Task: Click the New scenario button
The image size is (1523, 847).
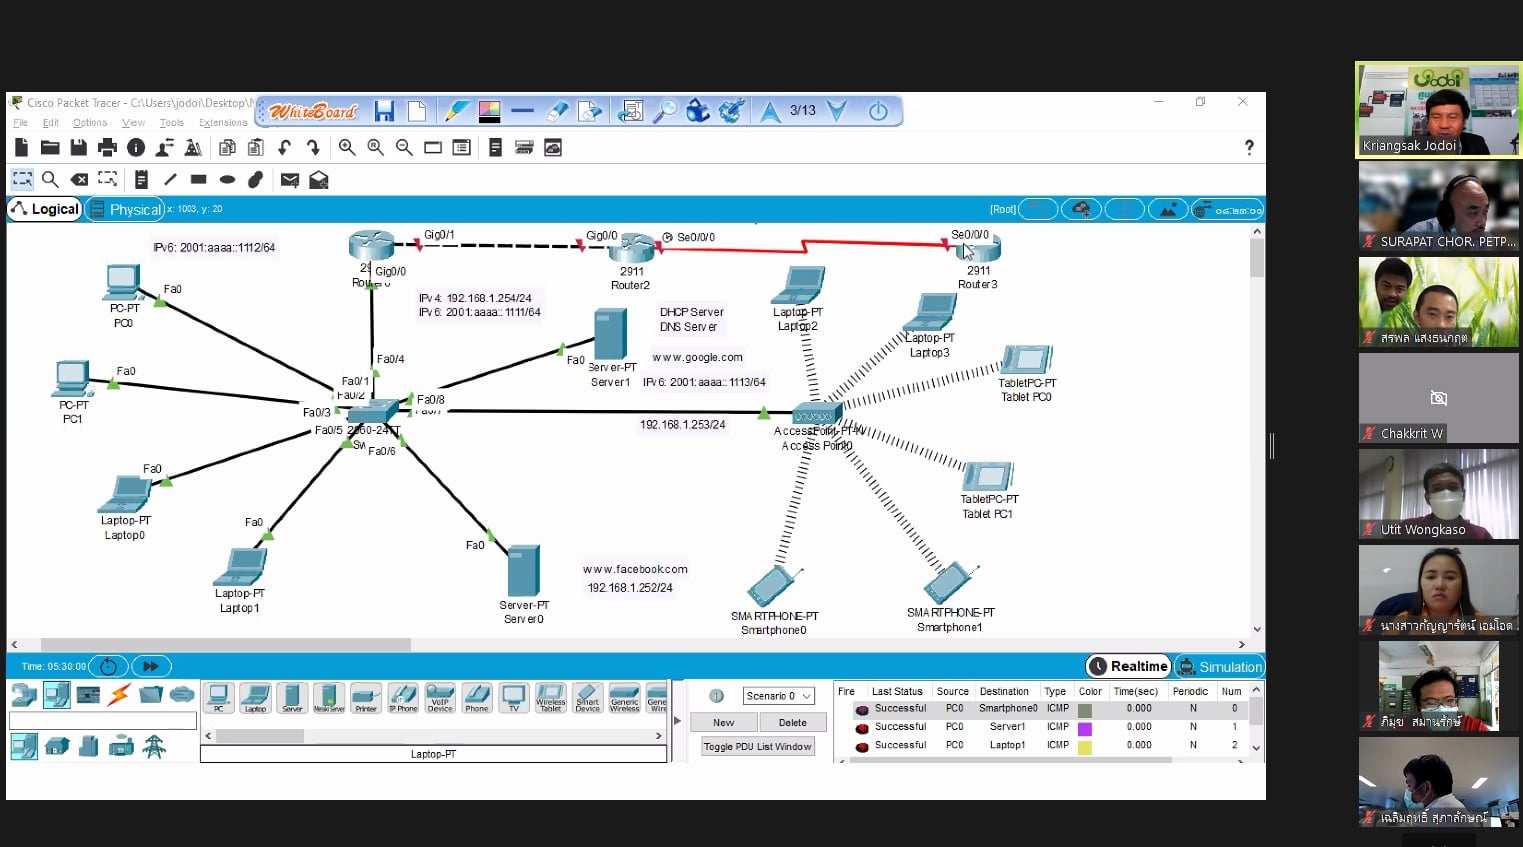Action: (723, 722)
